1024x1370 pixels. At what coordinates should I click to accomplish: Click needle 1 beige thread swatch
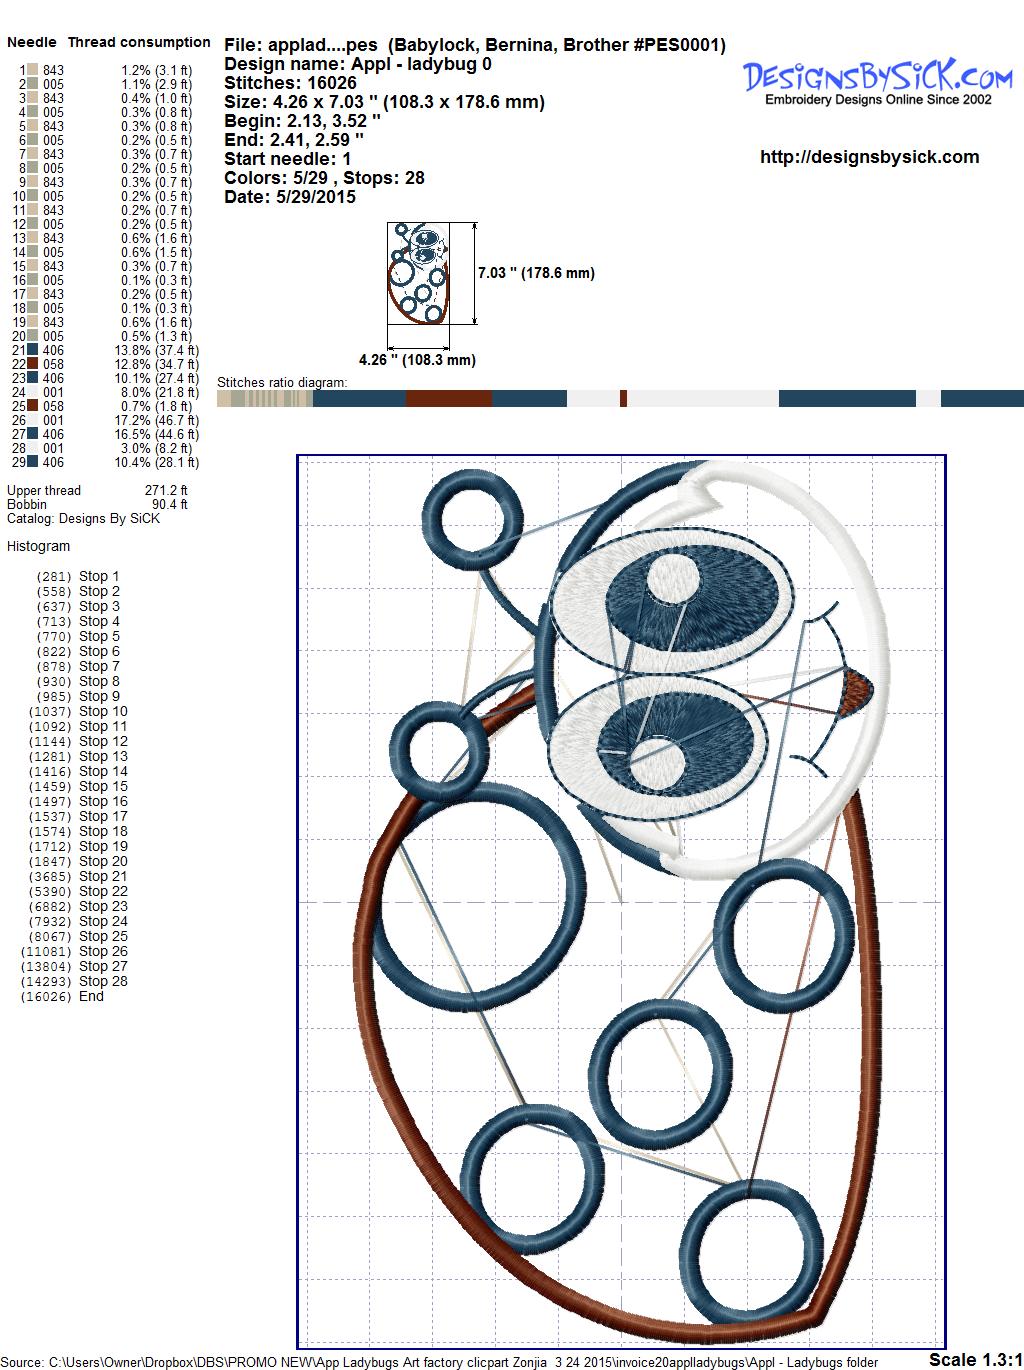(x=33, y=70)
